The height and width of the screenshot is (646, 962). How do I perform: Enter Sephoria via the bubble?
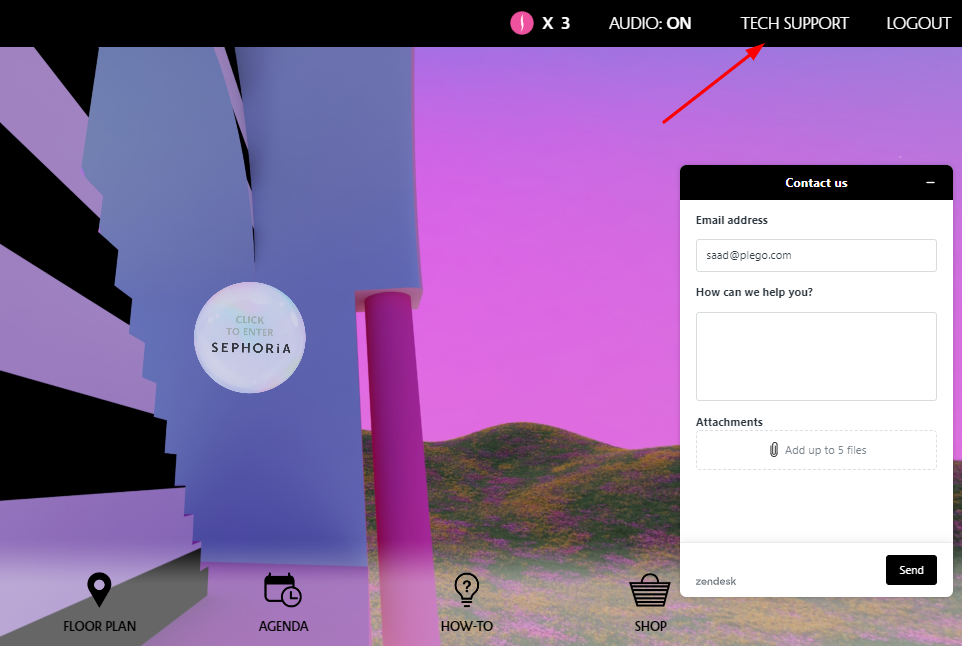pyautogui.click(x=250, y=337)
